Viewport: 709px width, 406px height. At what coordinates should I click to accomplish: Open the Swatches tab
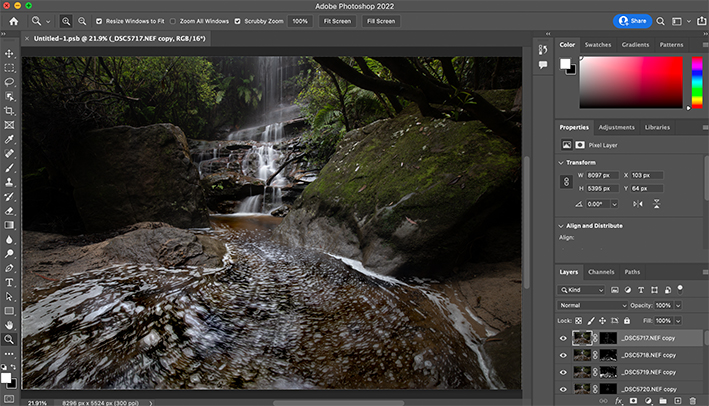click(x=598, y=45)
